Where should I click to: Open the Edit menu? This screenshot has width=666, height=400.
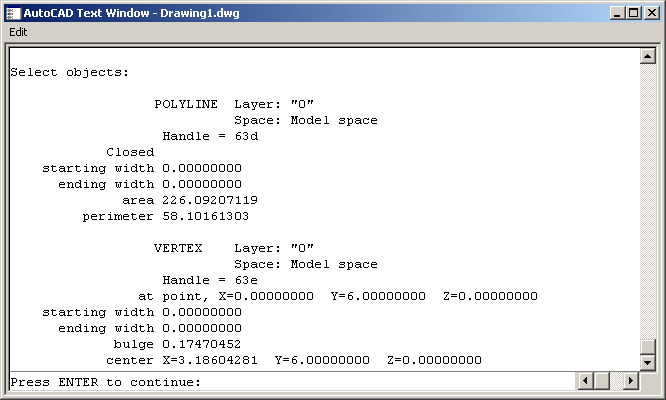(18, 32)
